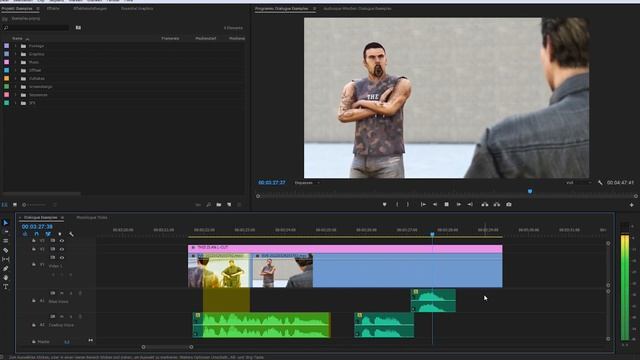This screenshot has width=640, height=360.
Task: Open Program monitor panel menu
Action: click(x=314, y=9)
